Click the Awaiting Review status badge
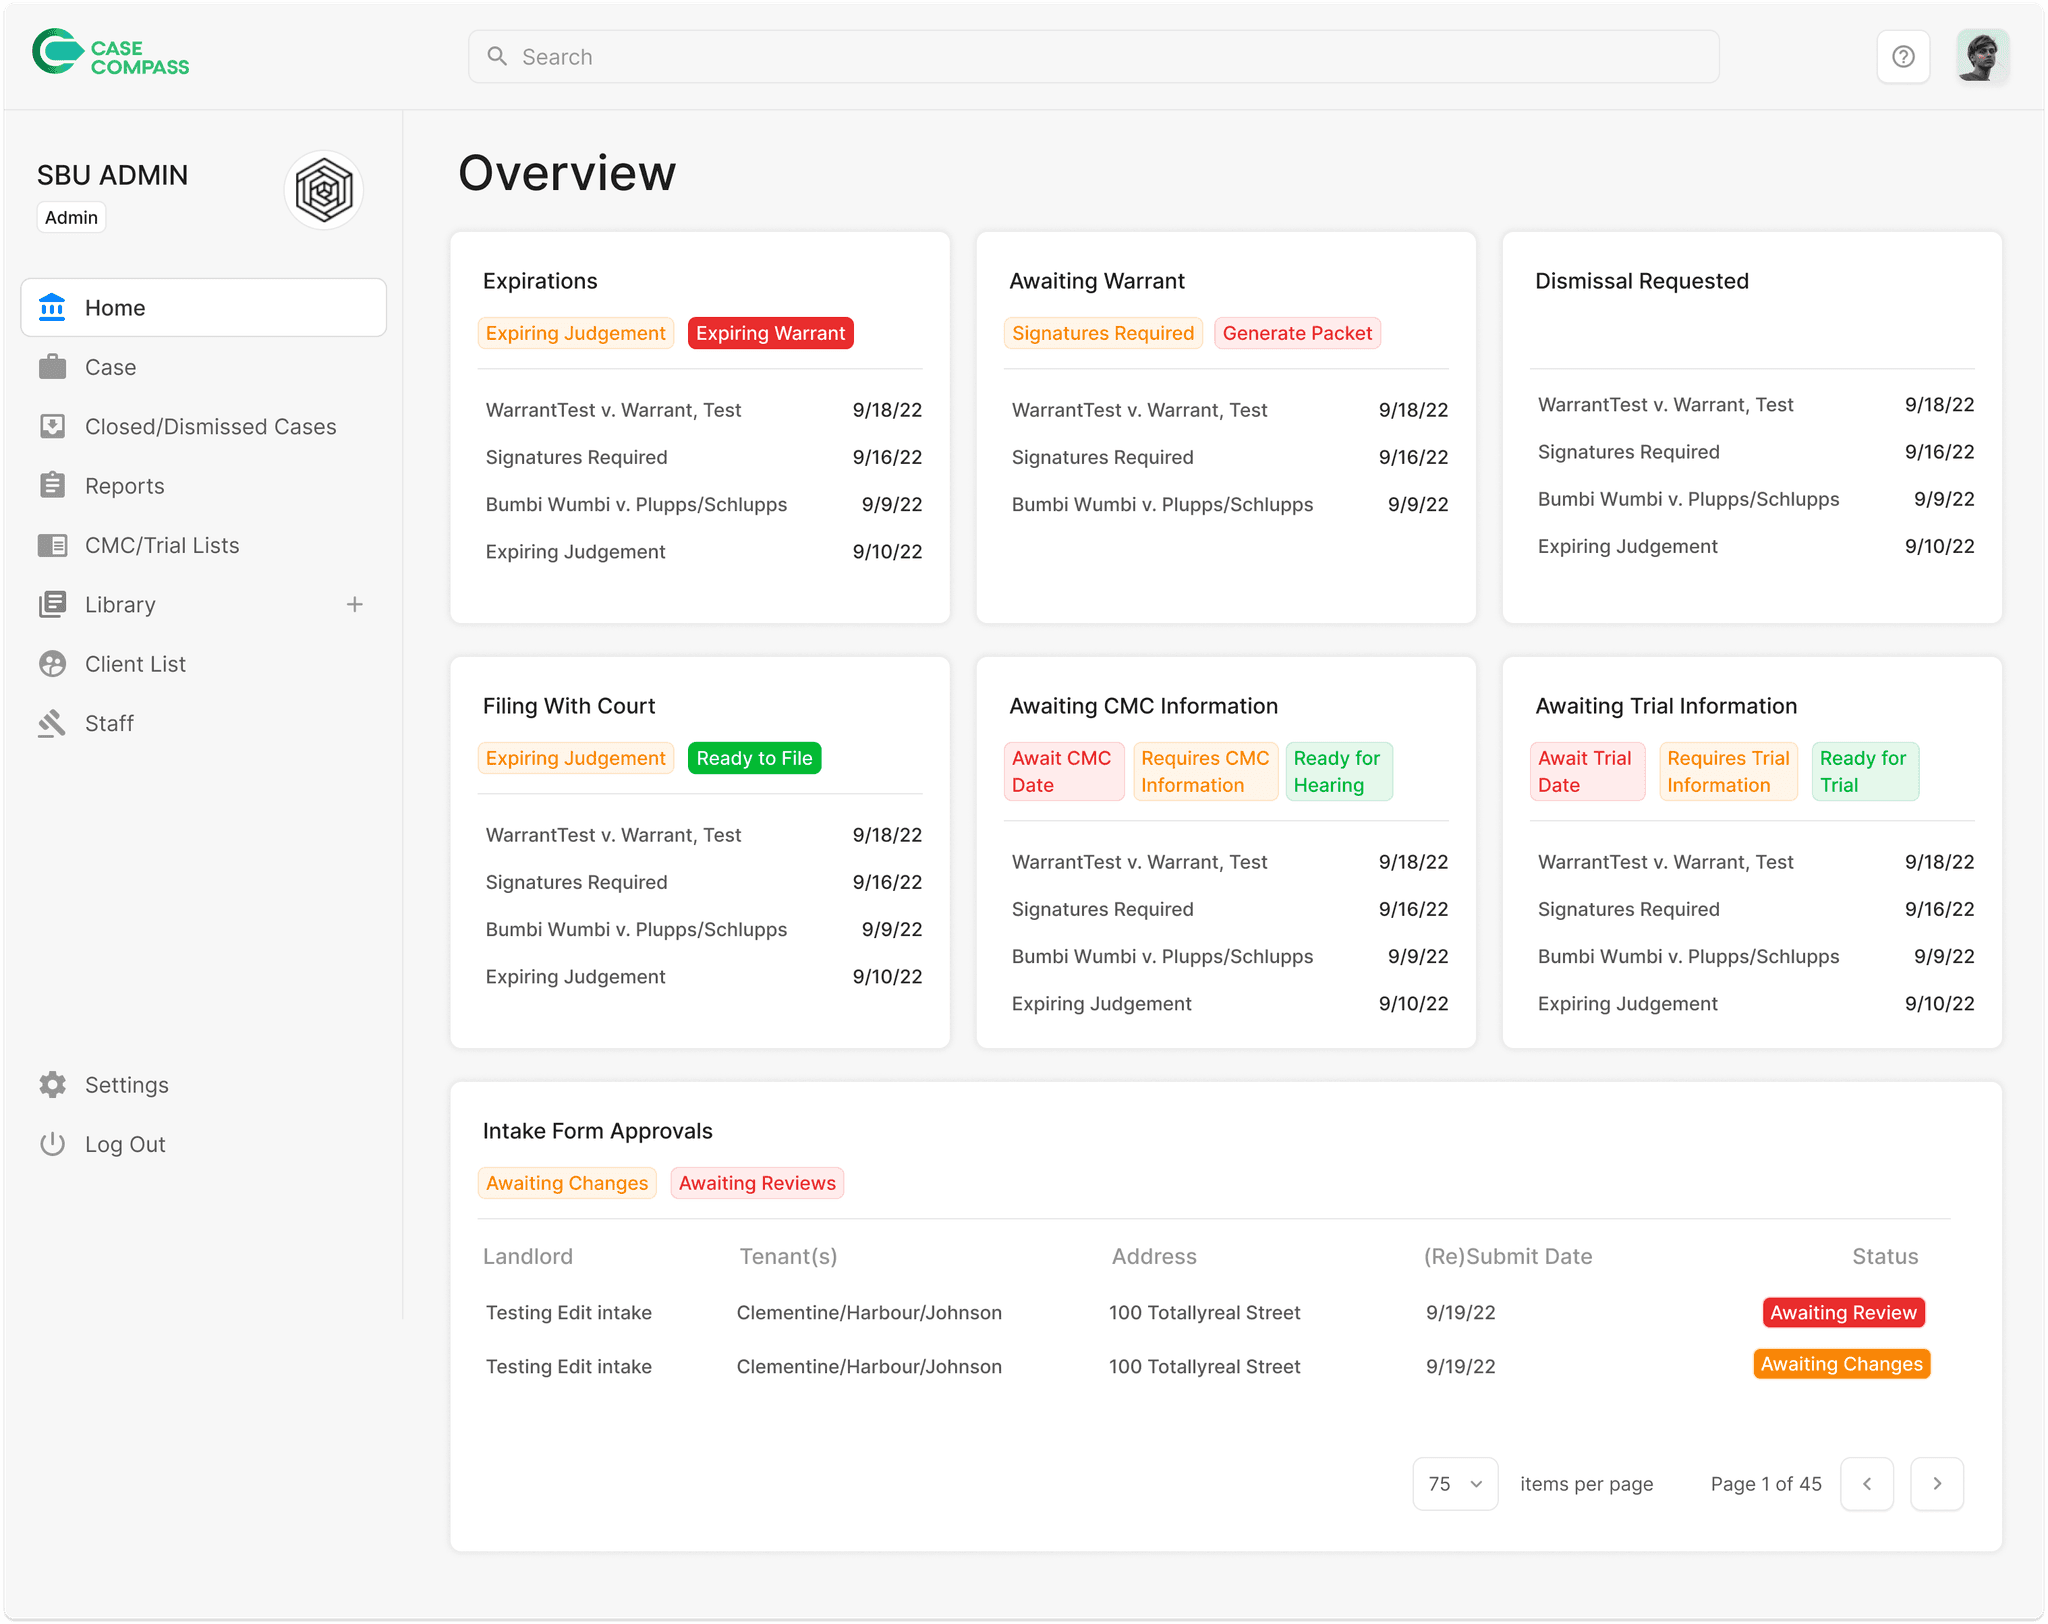 (1843, 1313)
